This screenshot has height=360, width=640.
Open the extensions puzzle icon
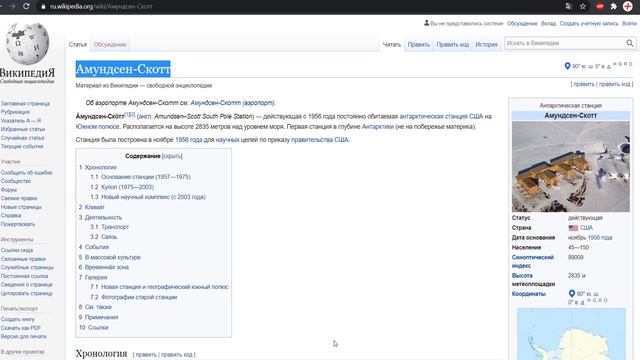[x=613, y=6]
